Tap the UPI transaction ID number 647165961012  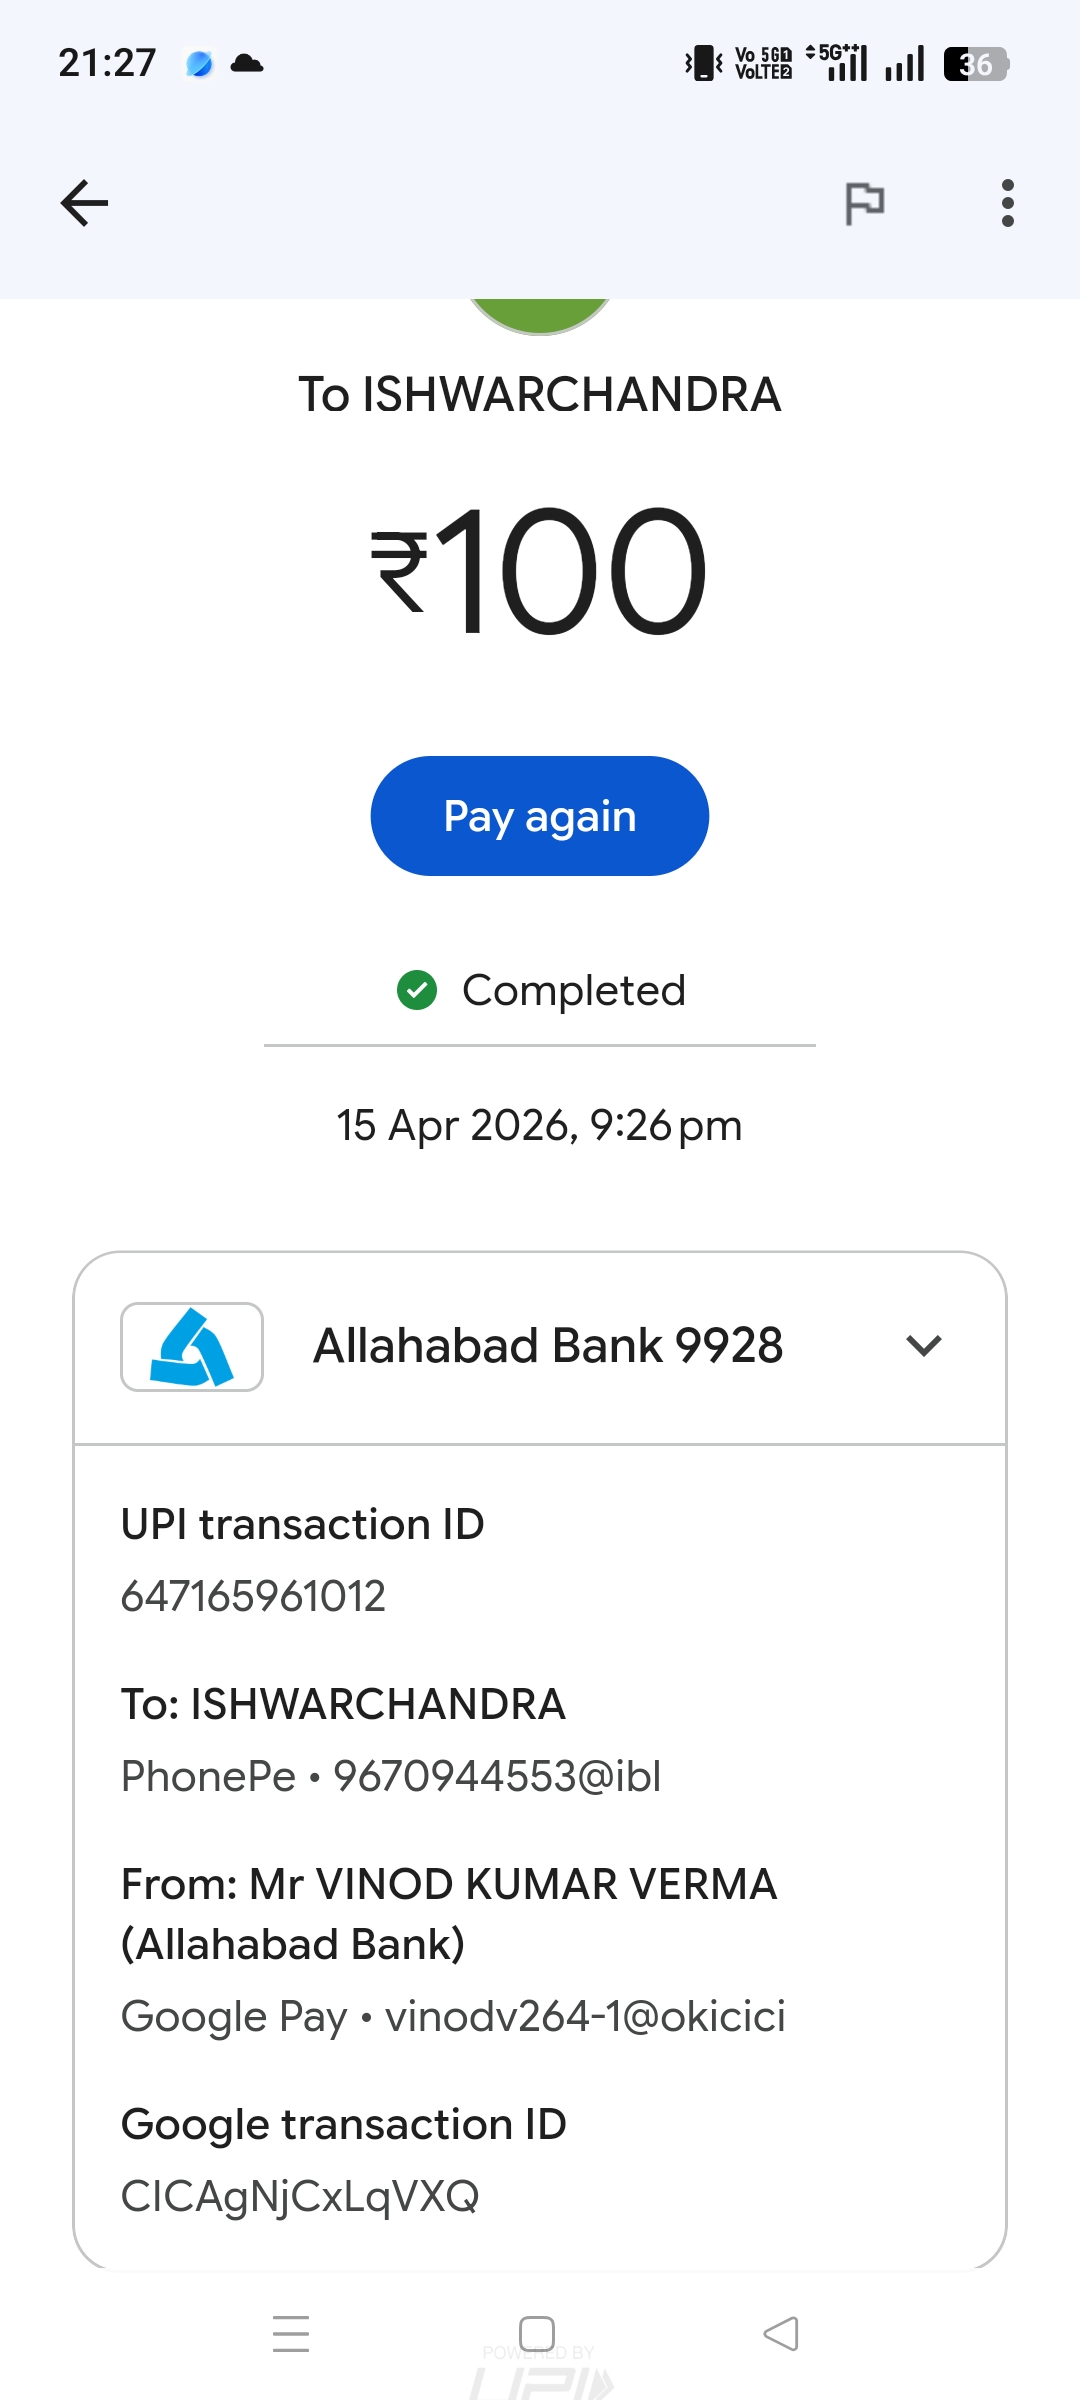[x=253, y=1596]
